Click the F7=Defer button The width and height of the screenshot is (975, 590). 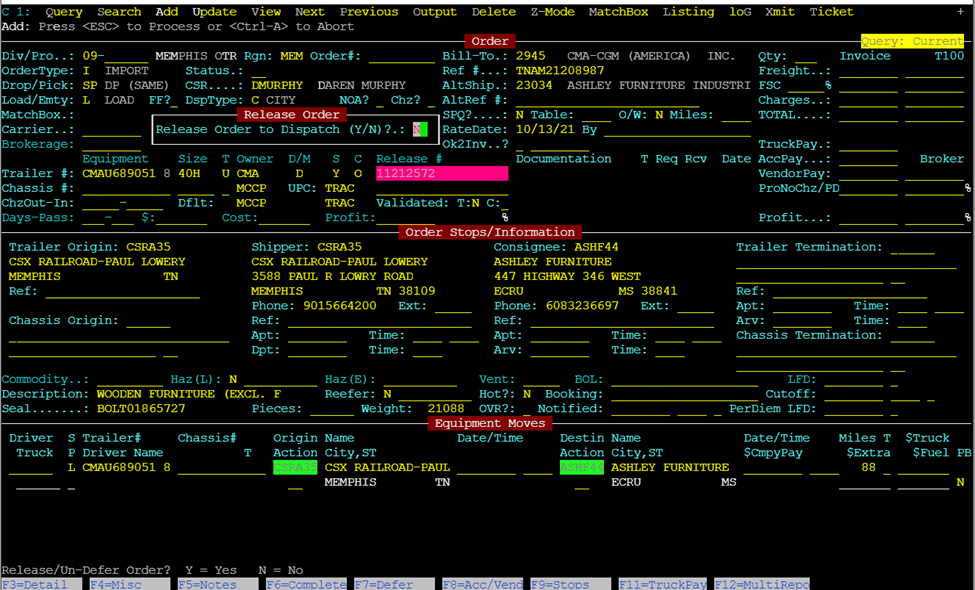394,584
